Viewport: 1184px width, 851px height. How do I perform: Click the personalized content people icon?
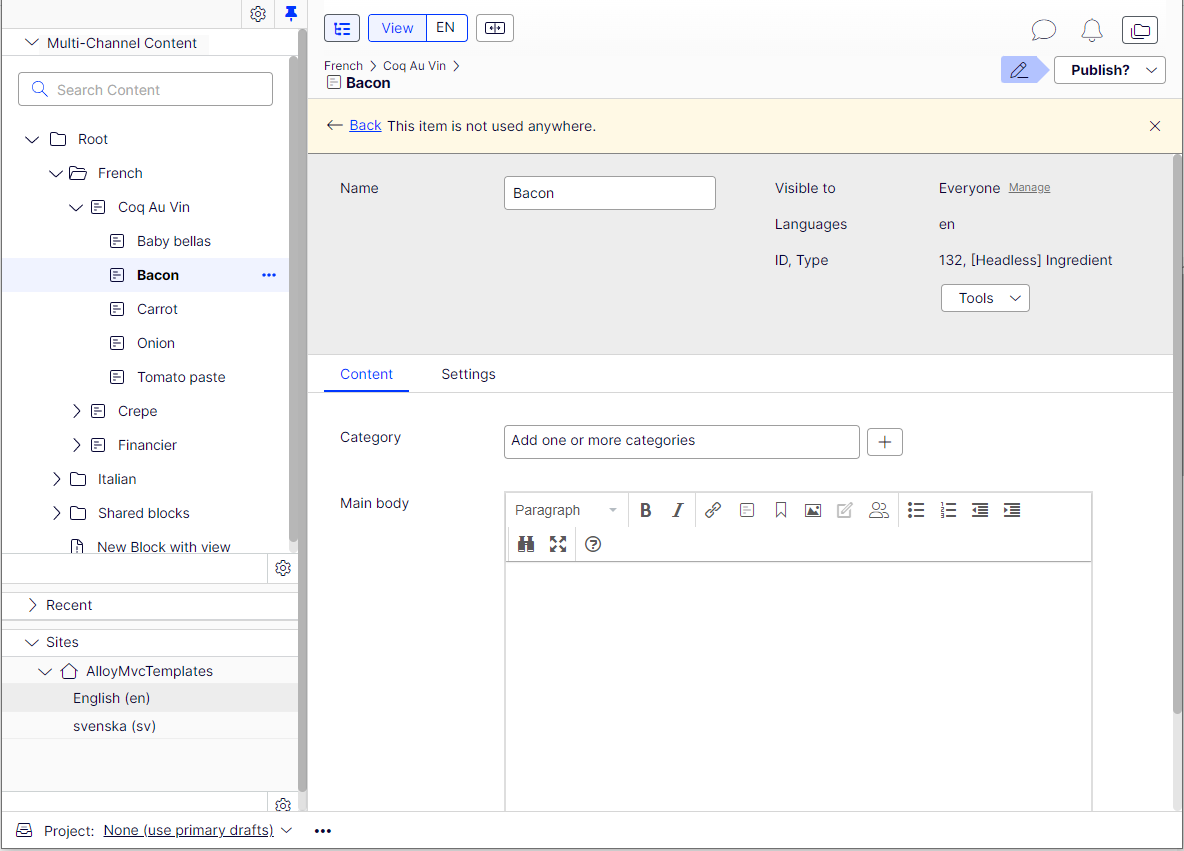[878, 510]
